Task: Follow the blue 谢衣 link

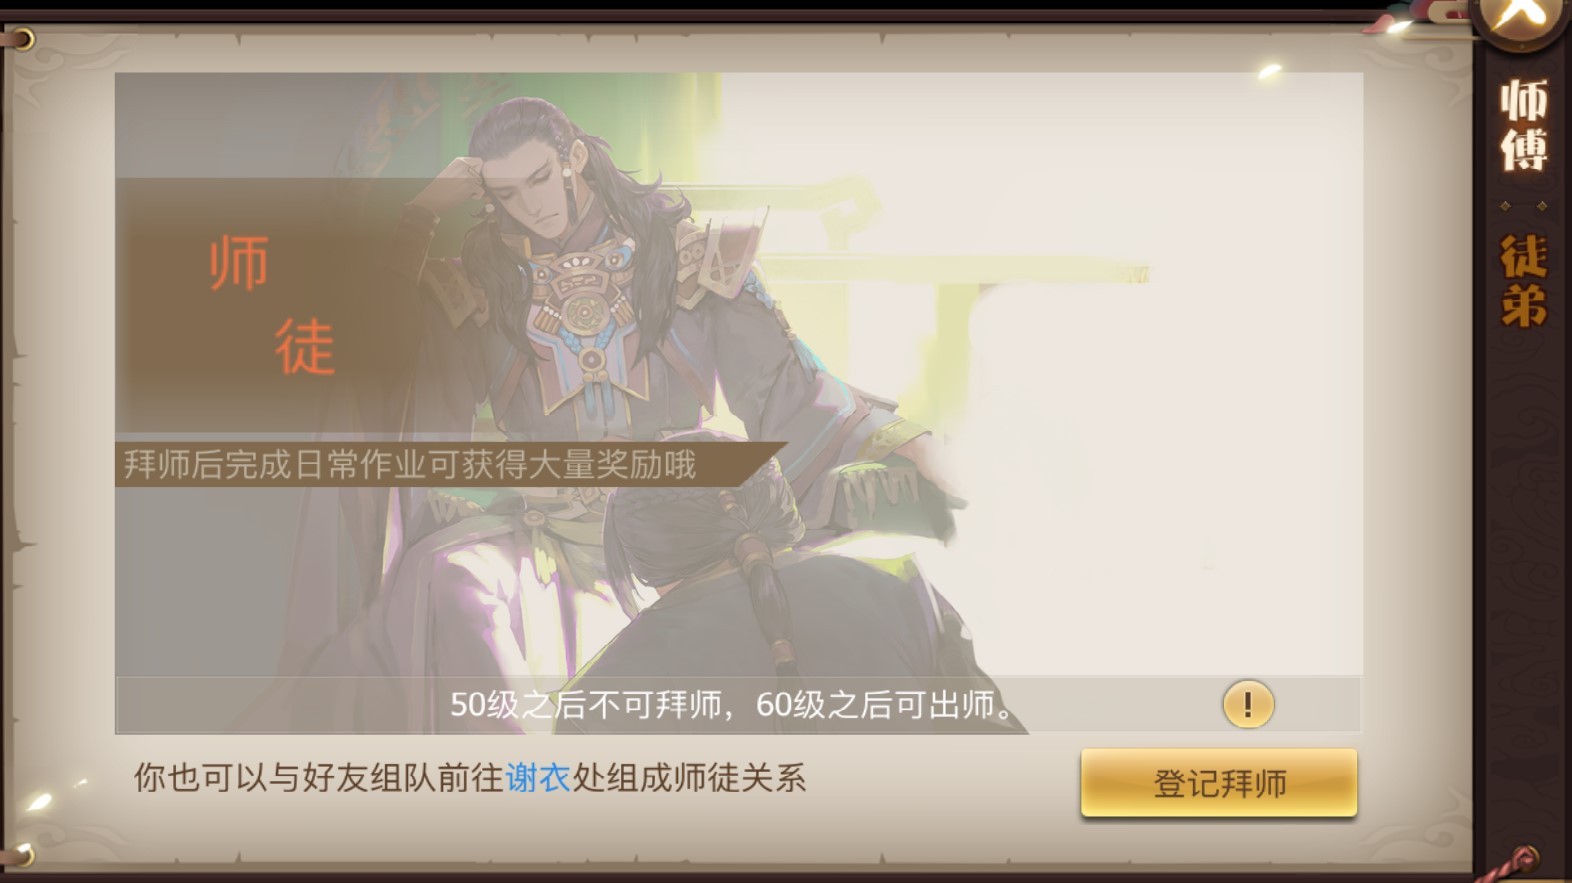Action: point(538,778)
